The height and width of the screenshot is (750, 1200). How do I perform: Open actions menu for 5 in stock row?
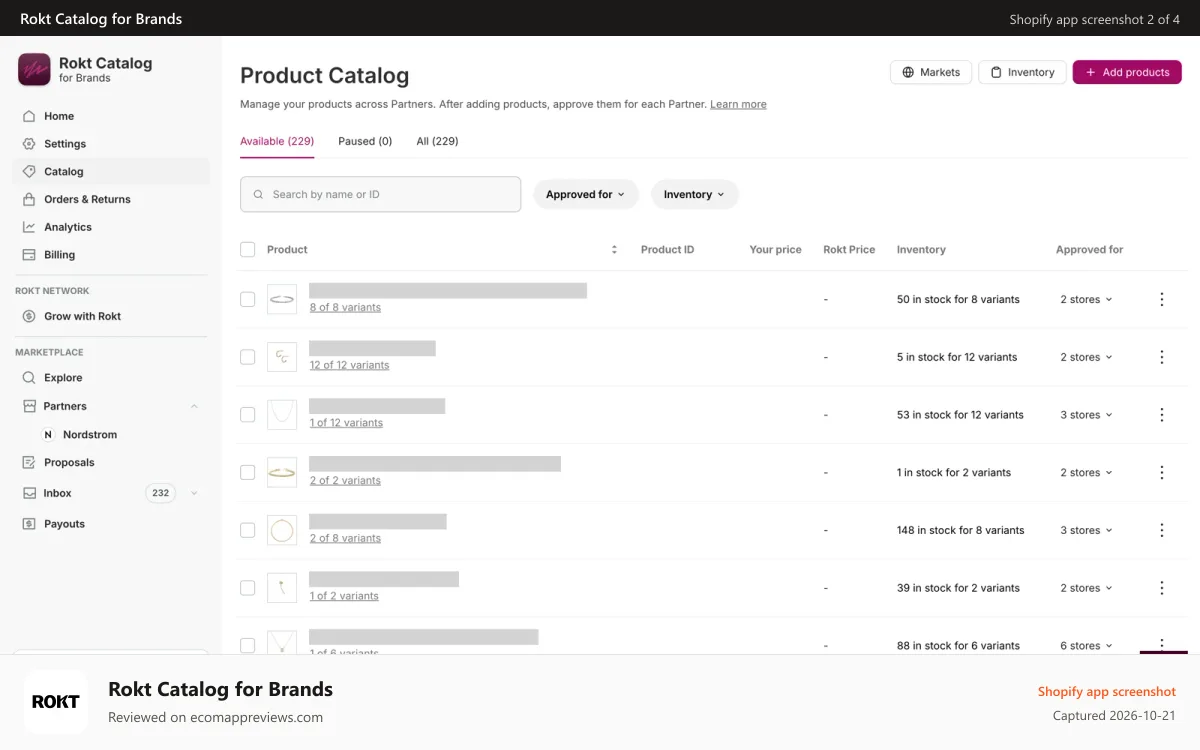1162,357
